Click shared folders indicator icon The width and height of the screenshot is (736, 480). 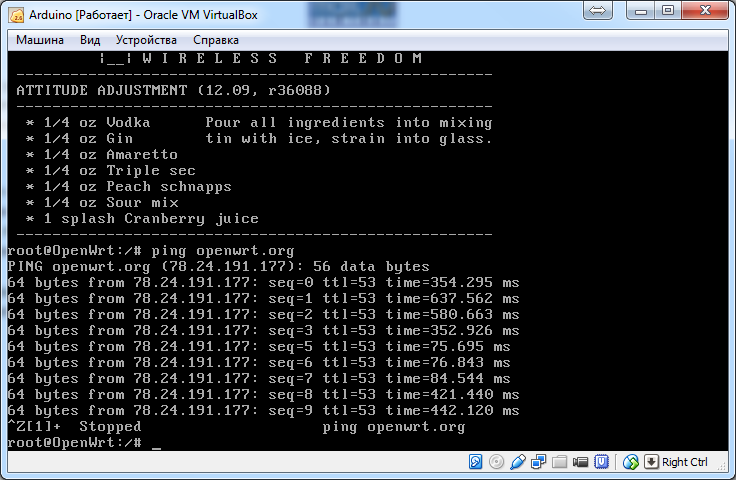tap(559, 462)
